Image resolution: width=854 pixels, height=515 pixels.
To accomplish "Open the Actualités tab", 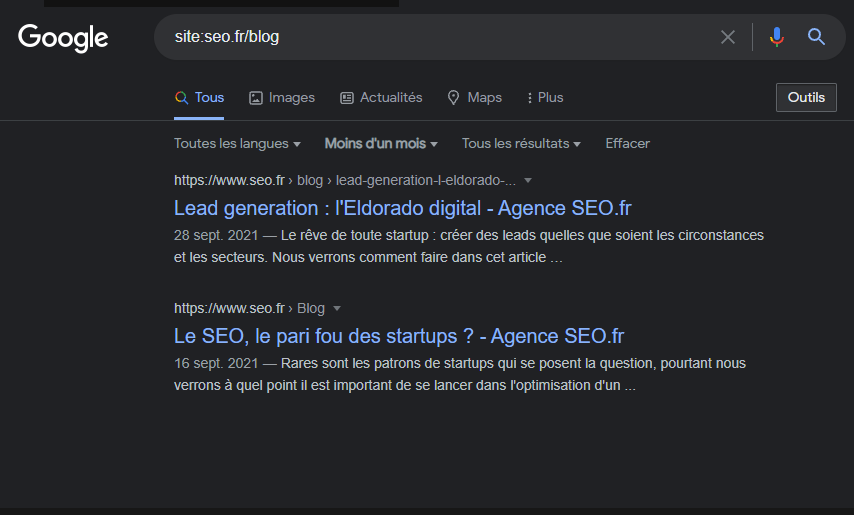I will click(x=381, y=97).
